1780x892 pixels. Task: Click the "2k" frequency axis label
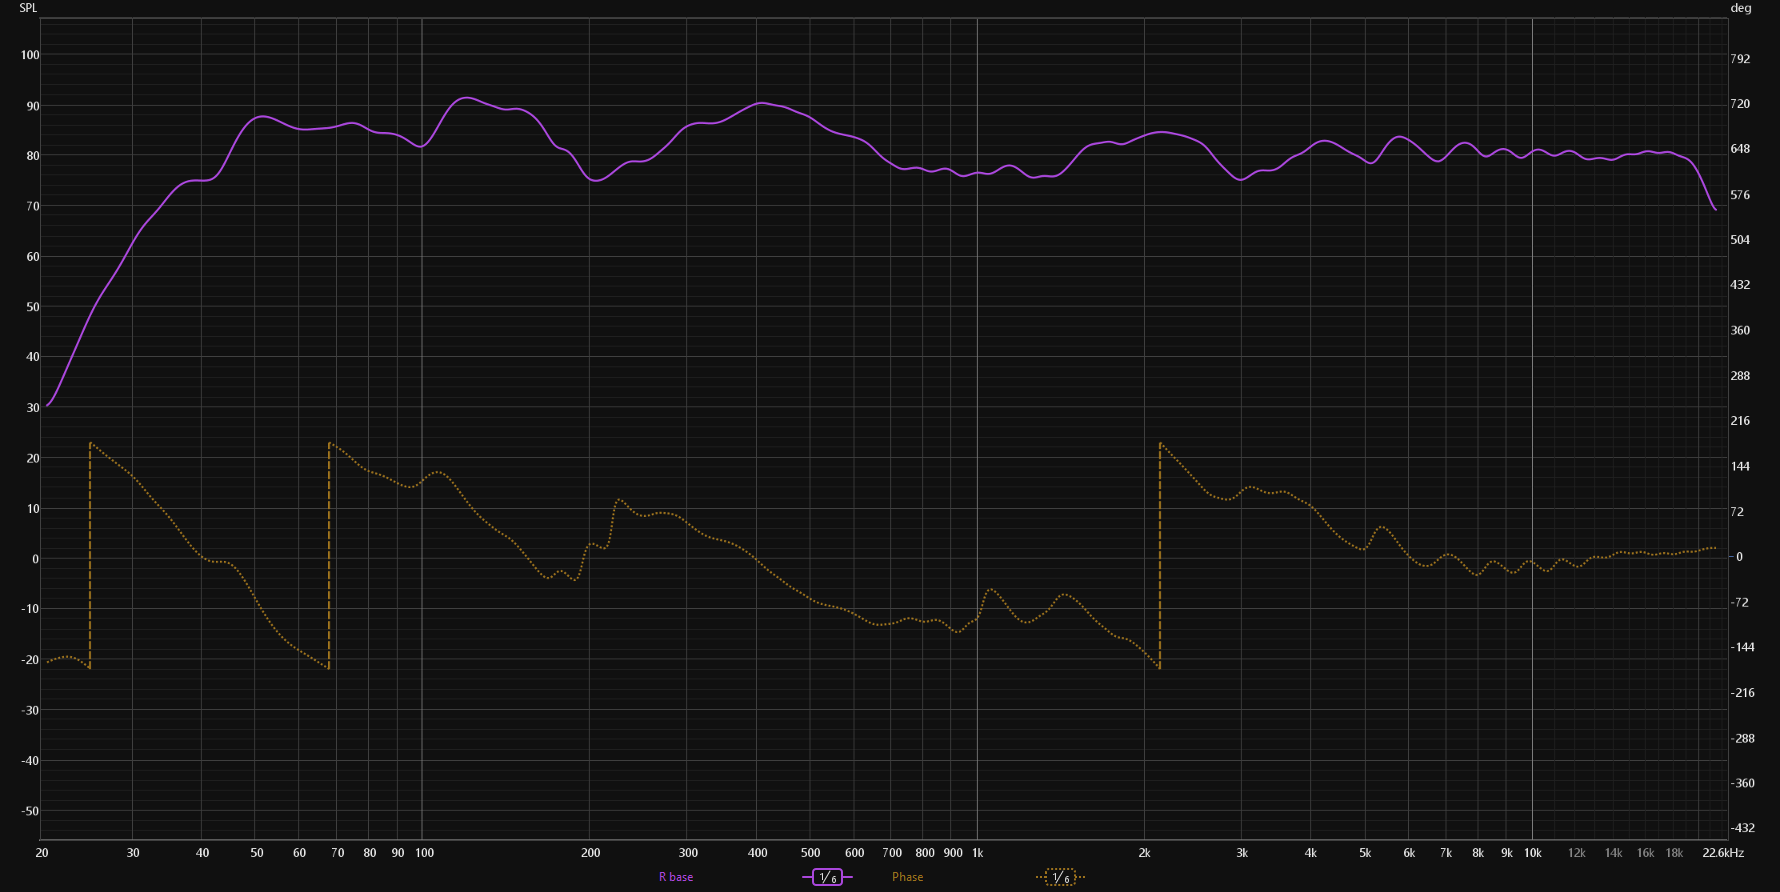[x=1144, y=853]
